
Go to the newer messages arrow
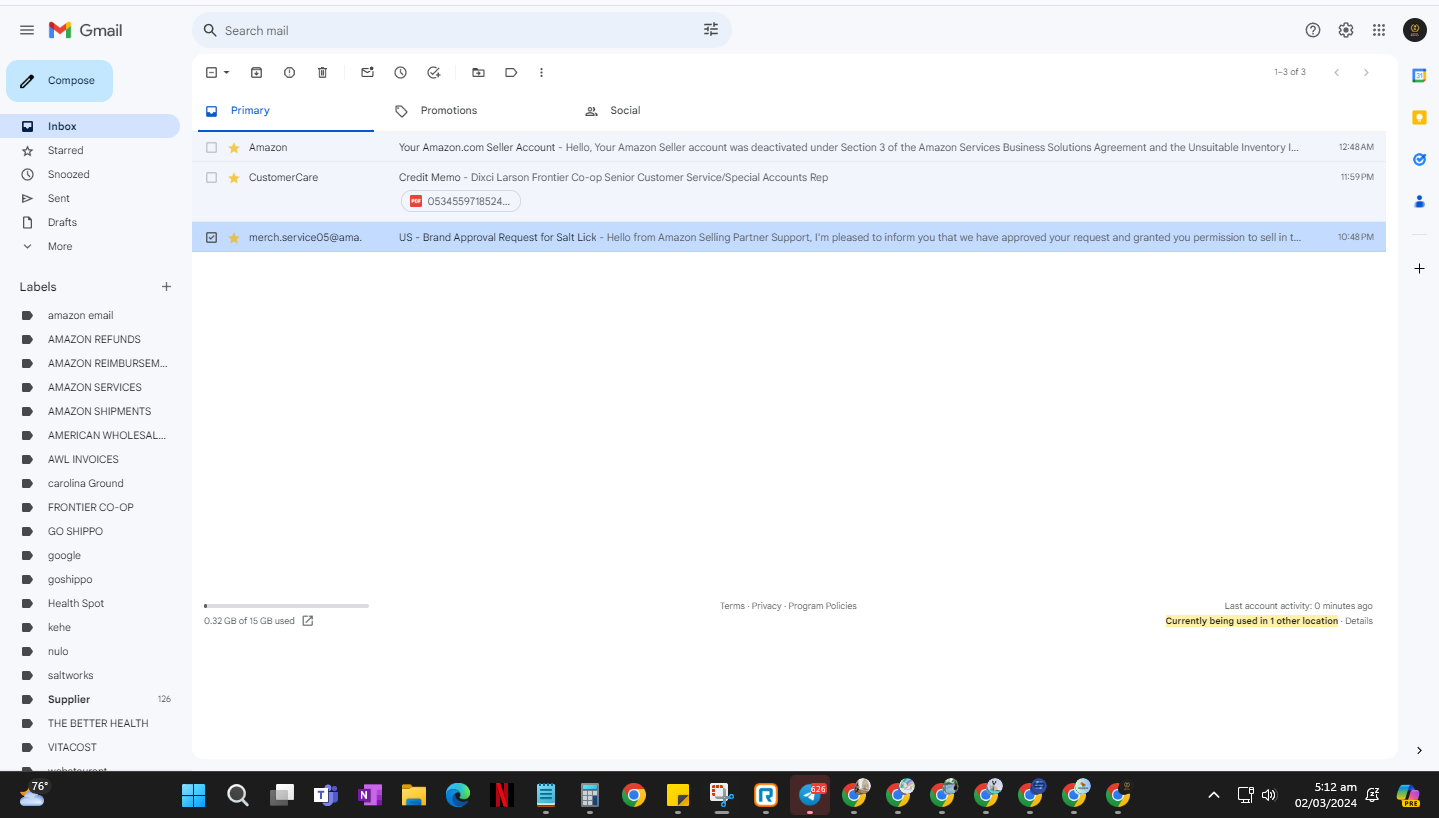pos(1336,72)
